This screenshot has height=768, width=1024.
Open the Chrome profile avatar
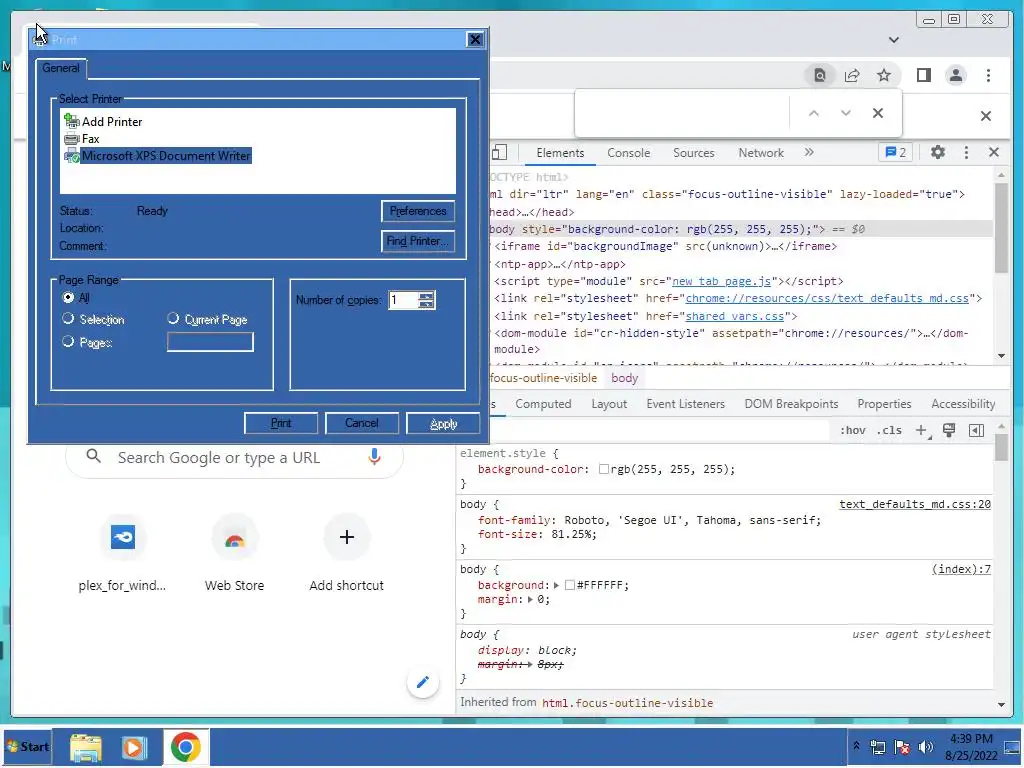[x=955, y=75]
